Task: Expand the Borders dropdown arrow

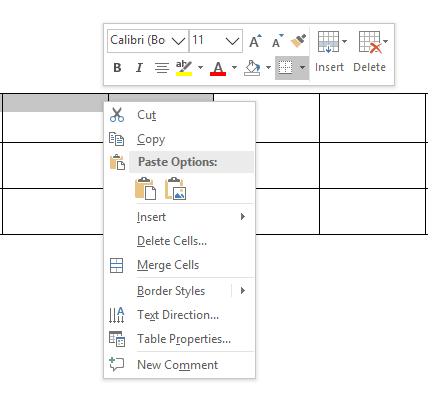Action: (x=302, y=68)
